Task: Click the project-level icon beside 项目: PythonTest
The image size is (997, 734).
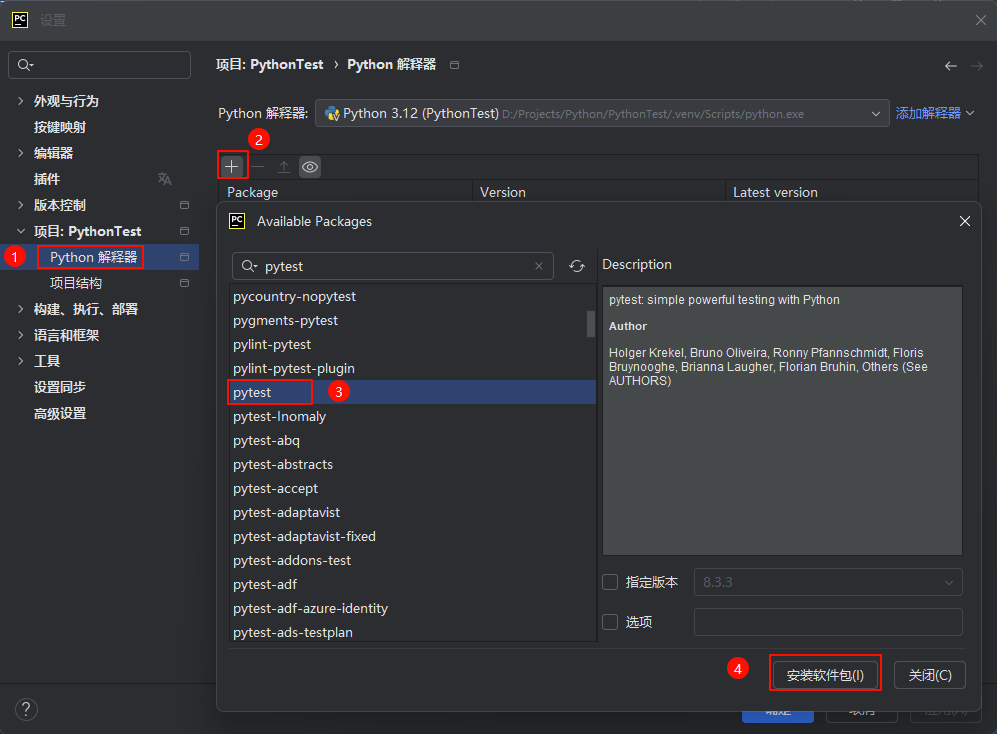Action: [x=184, y=231]
